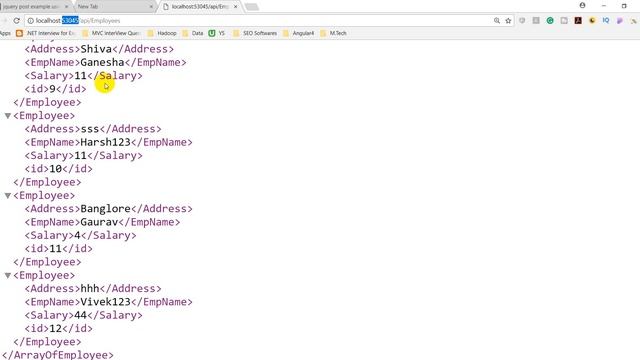Click the id value 9
Image resolution: width=640 pixels, height=360 pixels.
(x=52, y=89)
